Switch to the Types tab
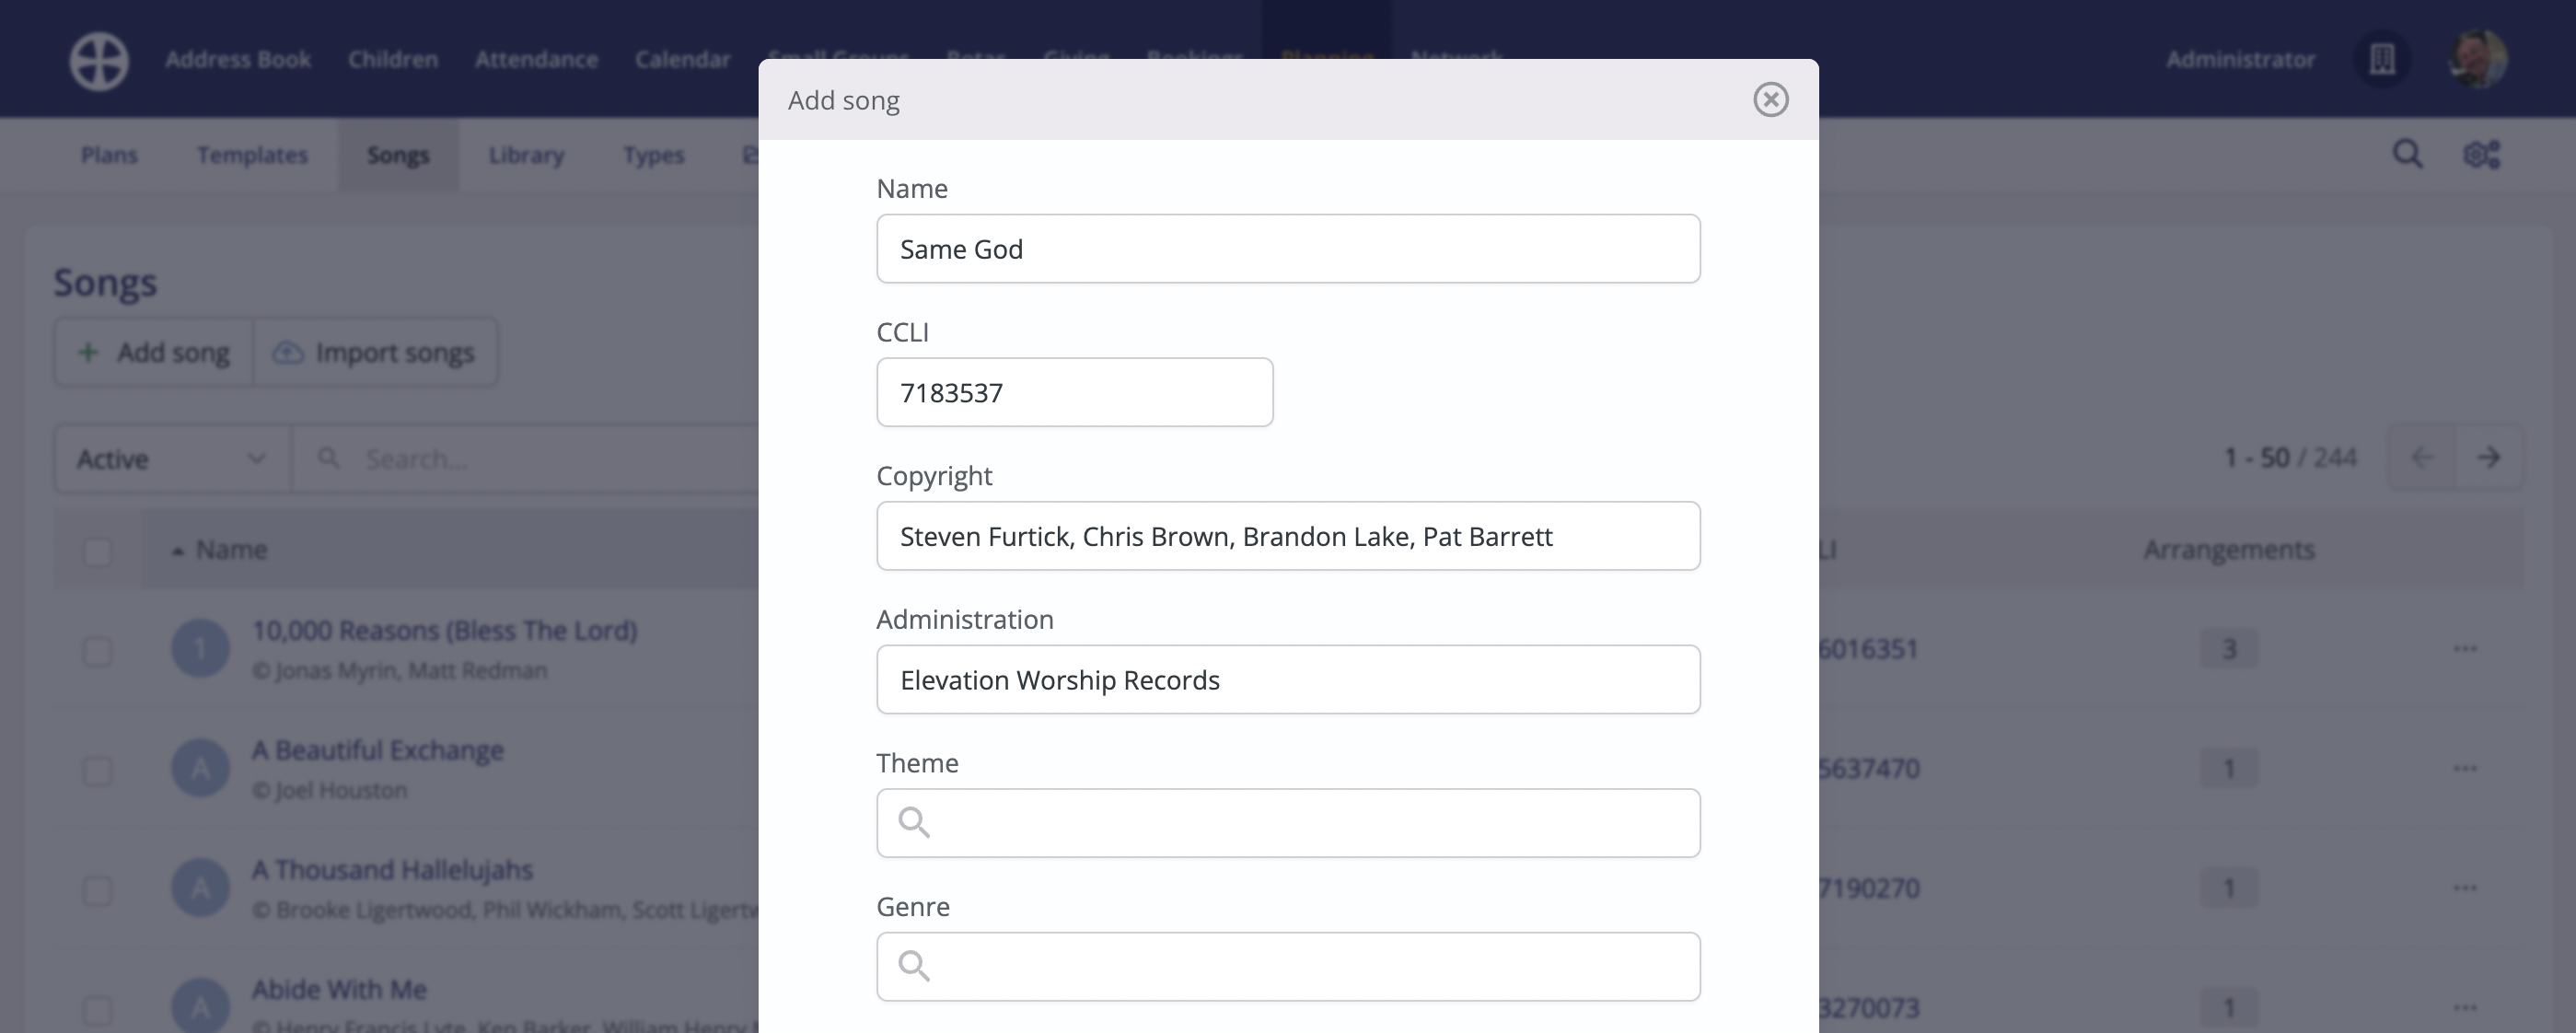 pos(654,155)
